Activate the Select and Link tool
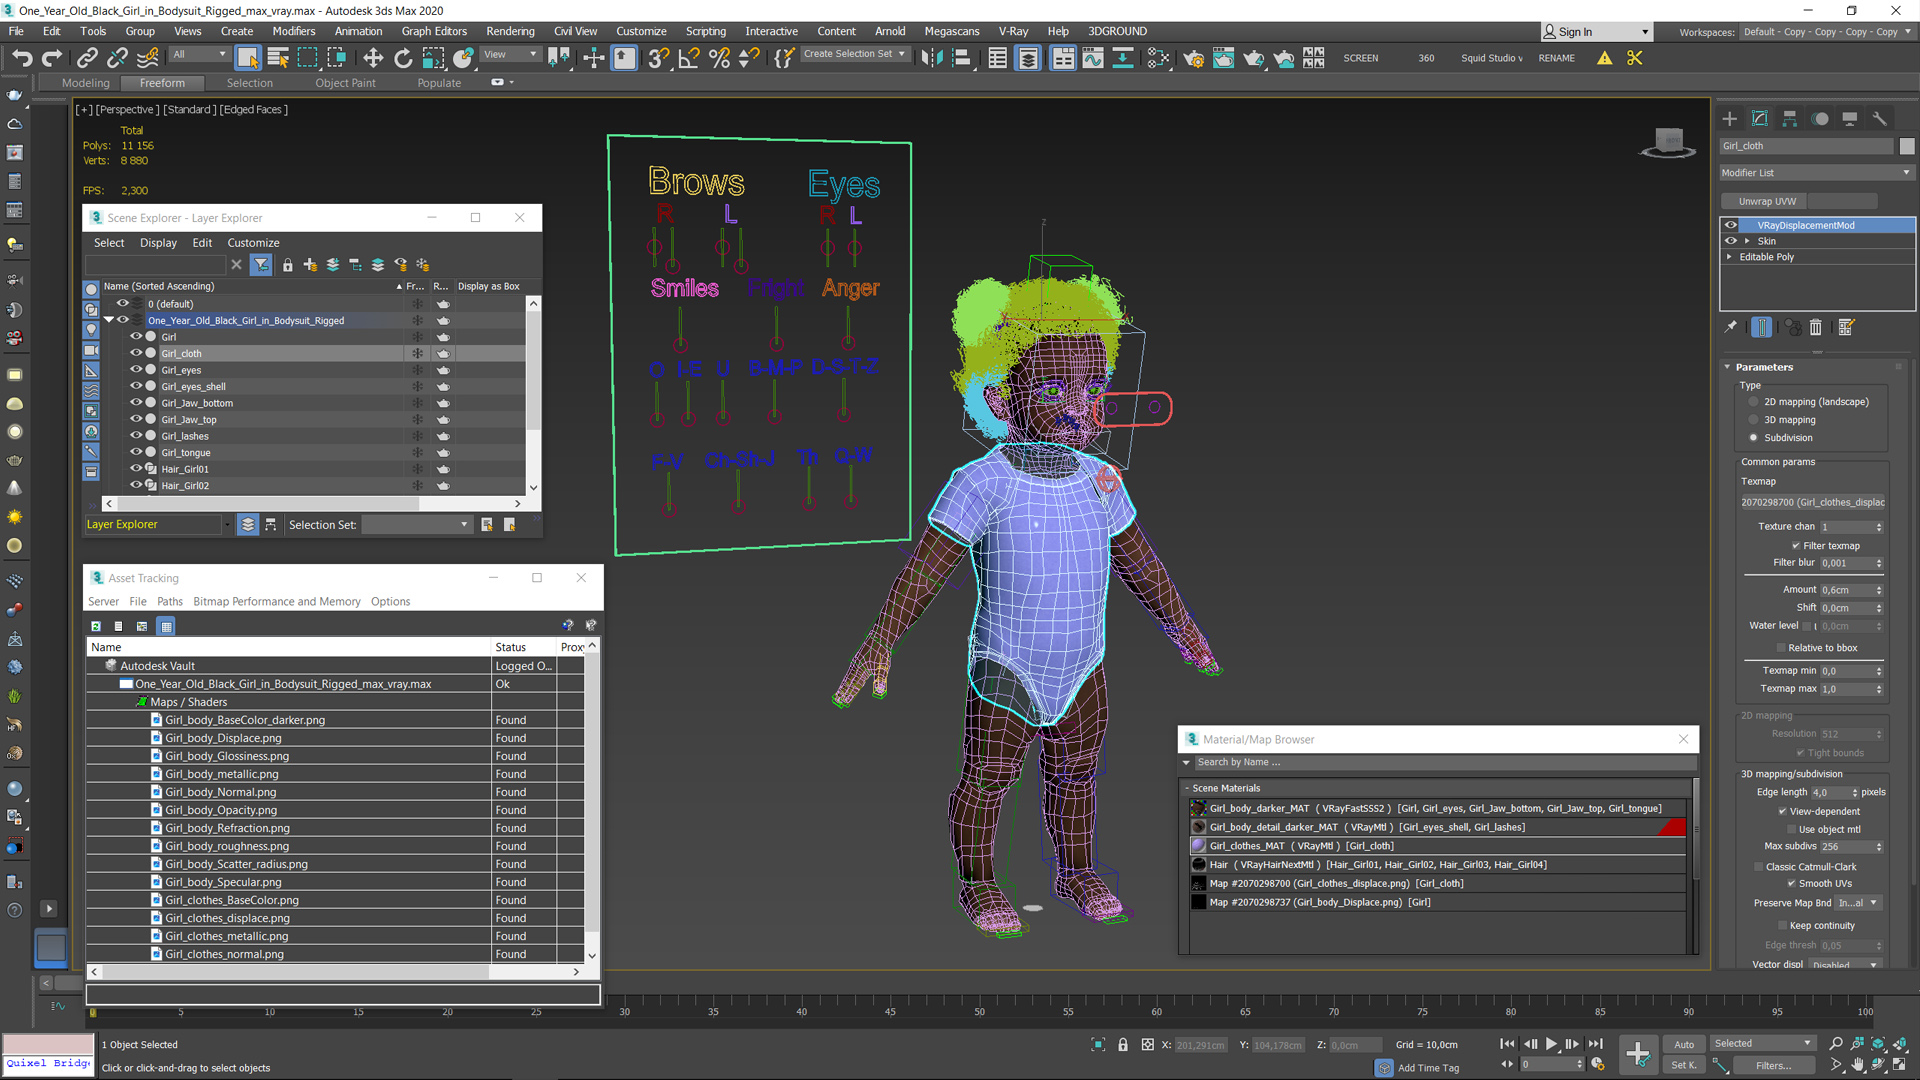This screenshot has height=1080, width=1920. point(87,58)
